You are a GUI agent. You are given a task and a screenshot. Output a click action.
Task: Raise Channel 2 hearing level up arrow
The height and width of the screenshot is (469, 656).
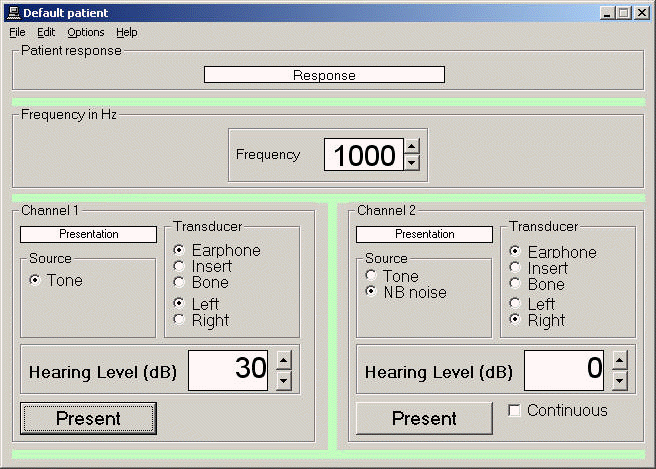pyautogui.click(x=619, y=360)
